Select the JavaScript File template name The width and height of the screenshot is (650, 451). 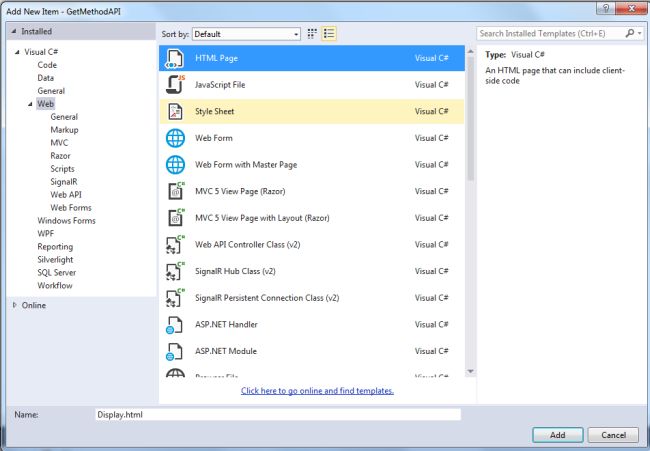click(220, 85)
